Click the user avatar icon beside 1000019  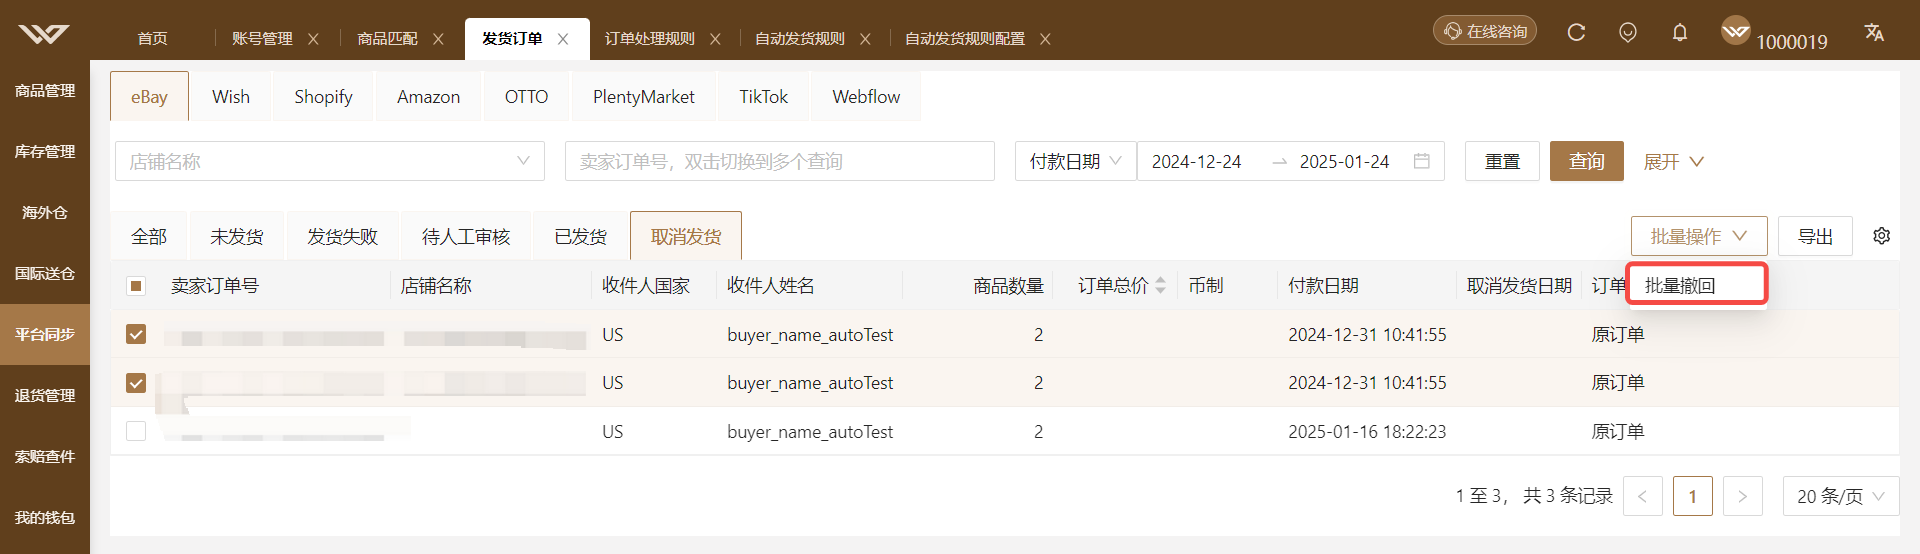pos(1736,31)
